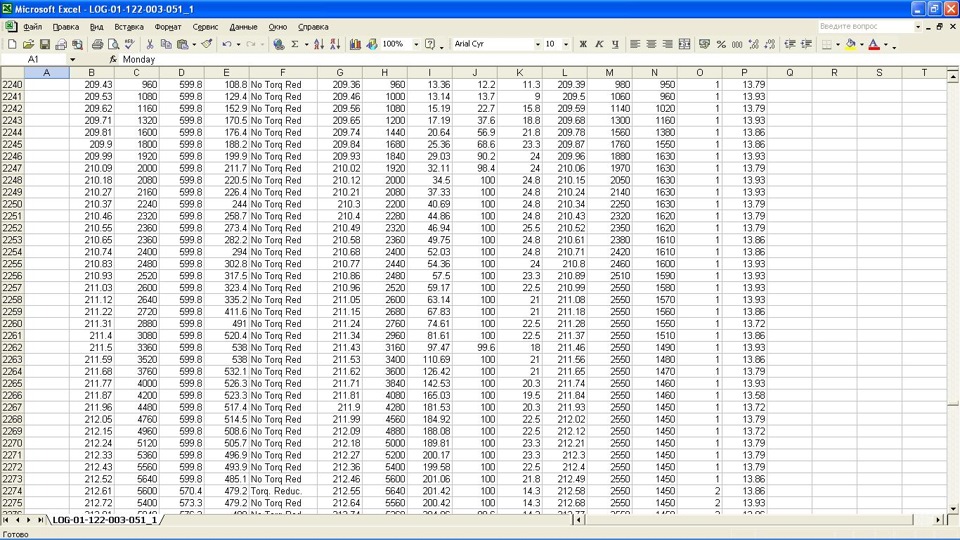The height and width of the screenshot is (540, 960).
Task: Open the Вставка menu
Action: [x=129, y=27]
